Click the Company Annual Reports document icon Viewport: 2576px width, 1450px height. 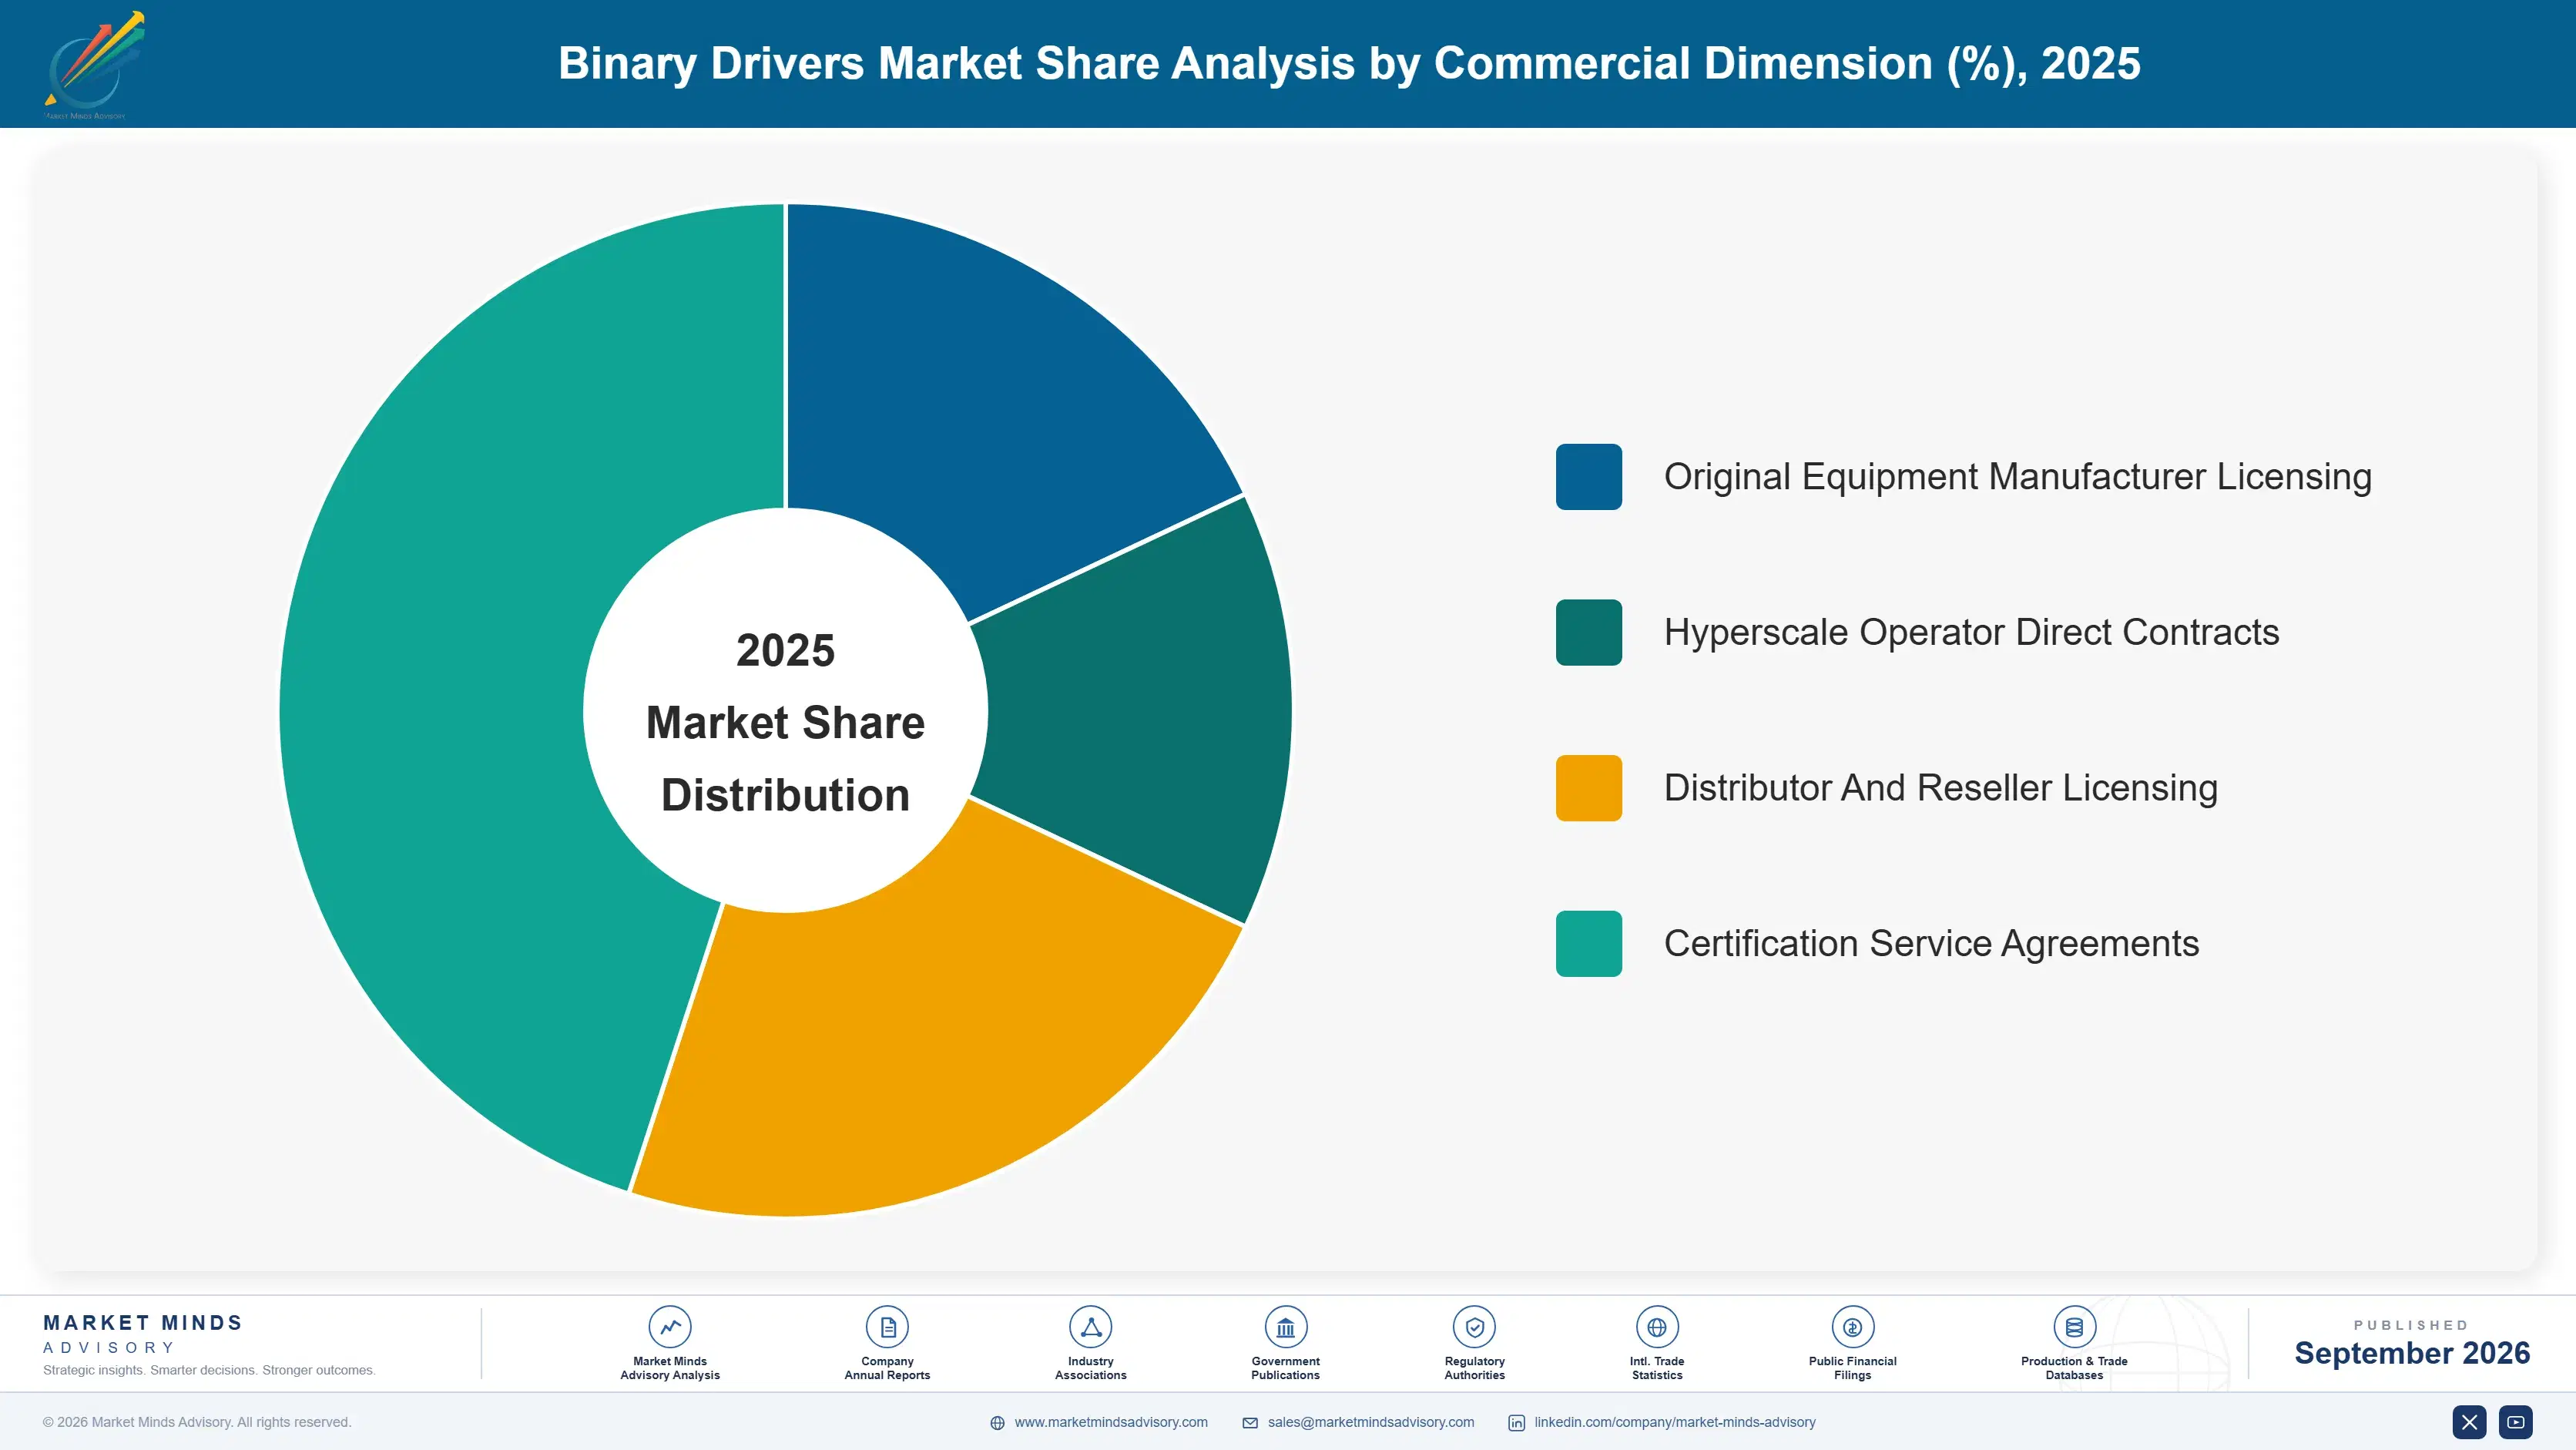point(887,1327)
